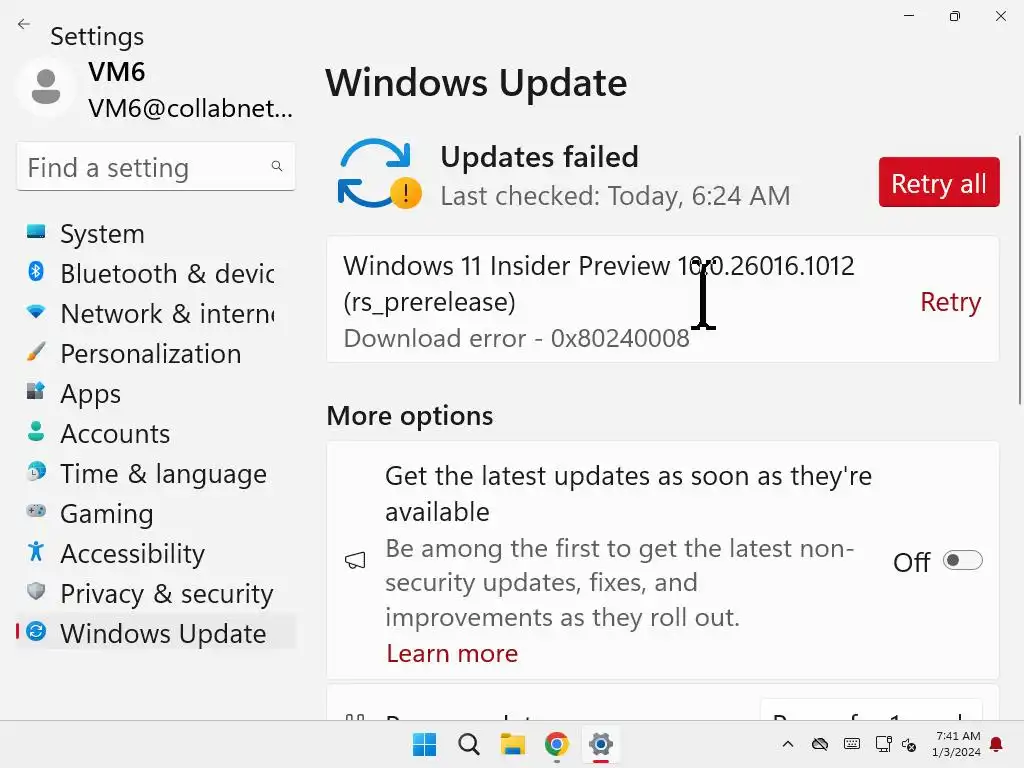Image resolution: width=1024 pixels, height=768 pixels.
Task: Click the back arrow in Settings
Action: [24, 24]
